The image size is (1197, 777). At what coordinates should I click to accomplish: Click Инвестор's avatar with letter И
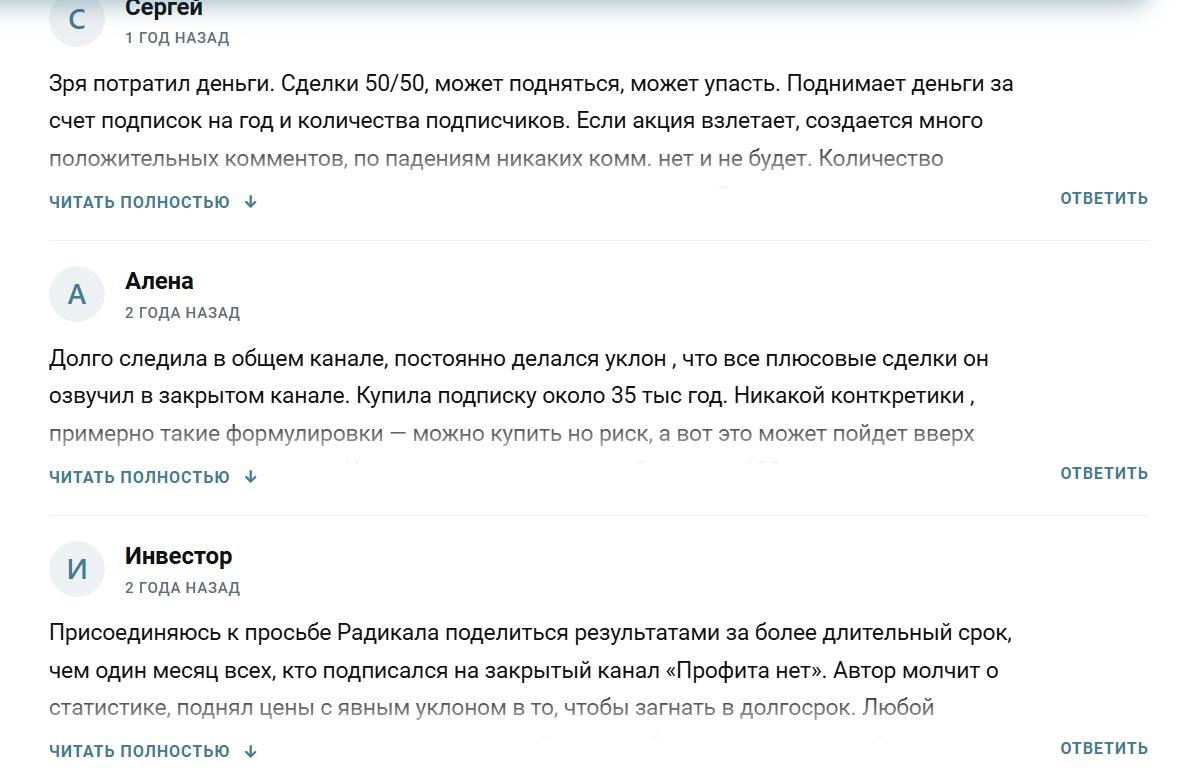(77, 568)
